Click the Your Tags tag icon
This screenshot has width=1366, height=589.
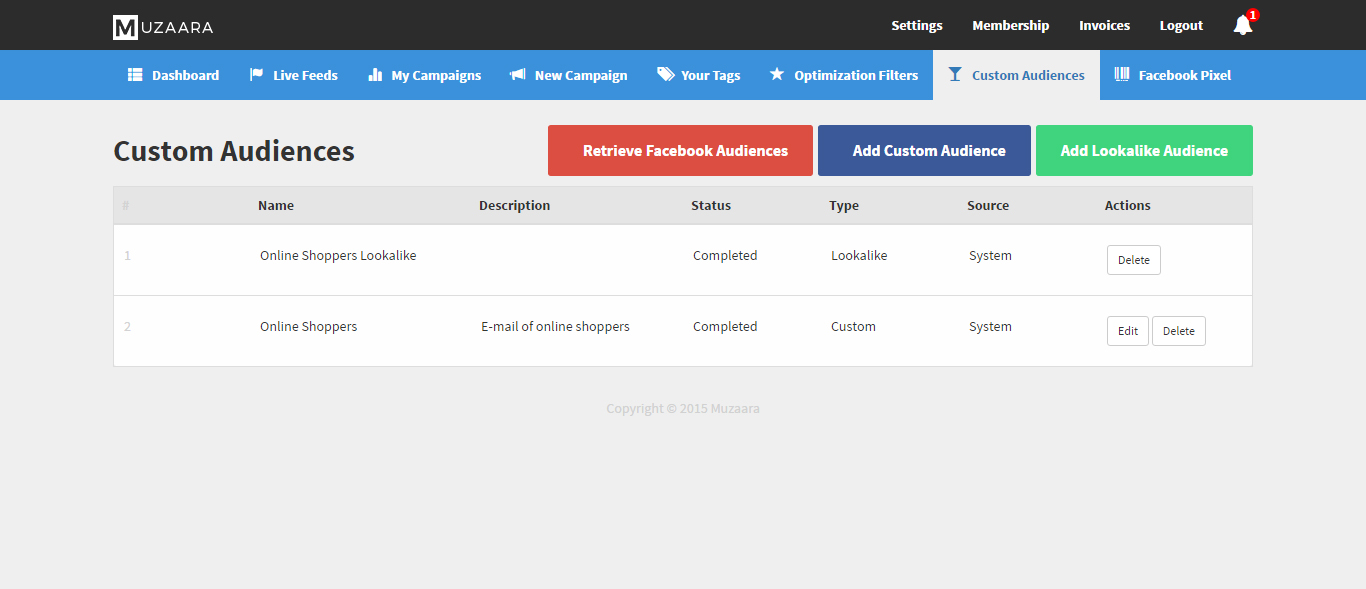pyautogui.click(x=665, y=75)
